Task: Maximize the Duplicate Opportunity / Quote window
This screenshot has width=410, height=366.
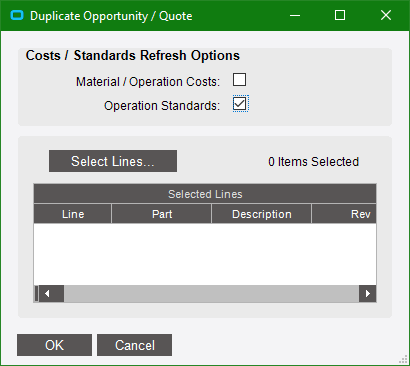Action: pos(340,15)
